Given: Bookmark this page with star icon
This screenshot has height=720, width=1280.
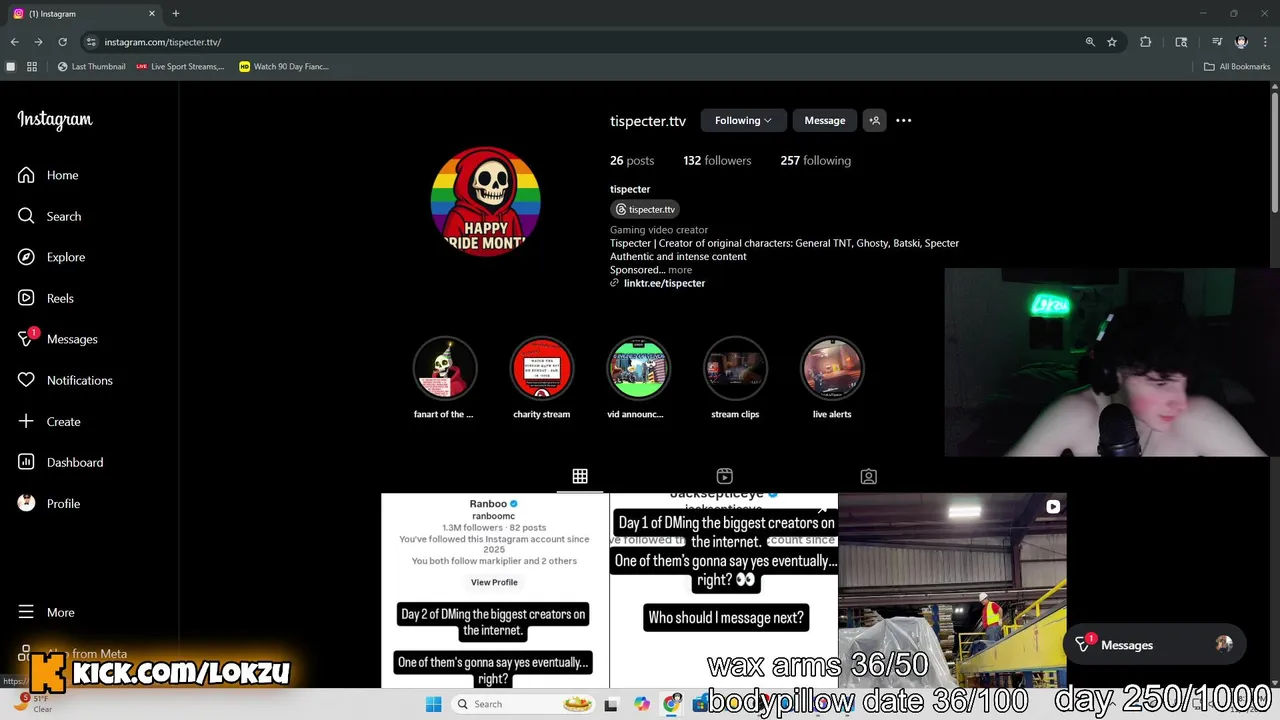Looking at the screenshot, I should click(1112, 42).
